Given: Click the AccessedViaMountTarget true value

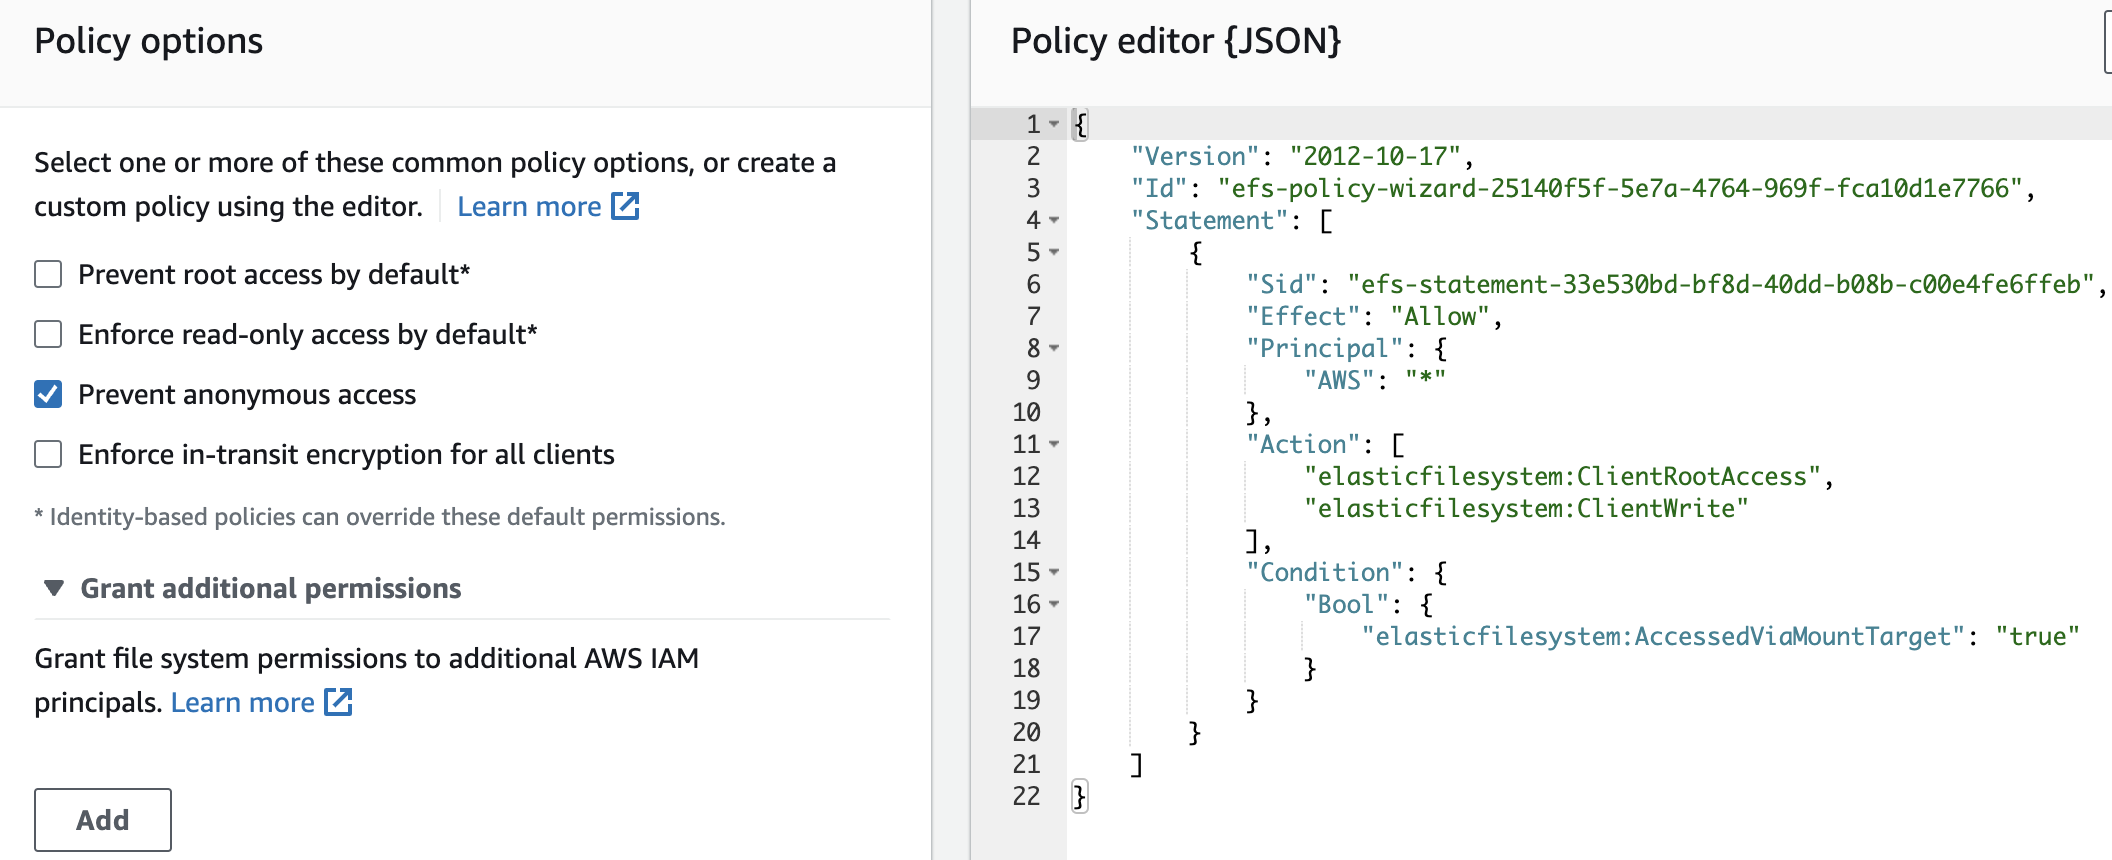Looking at the screenshot, I should [2036, 636].
